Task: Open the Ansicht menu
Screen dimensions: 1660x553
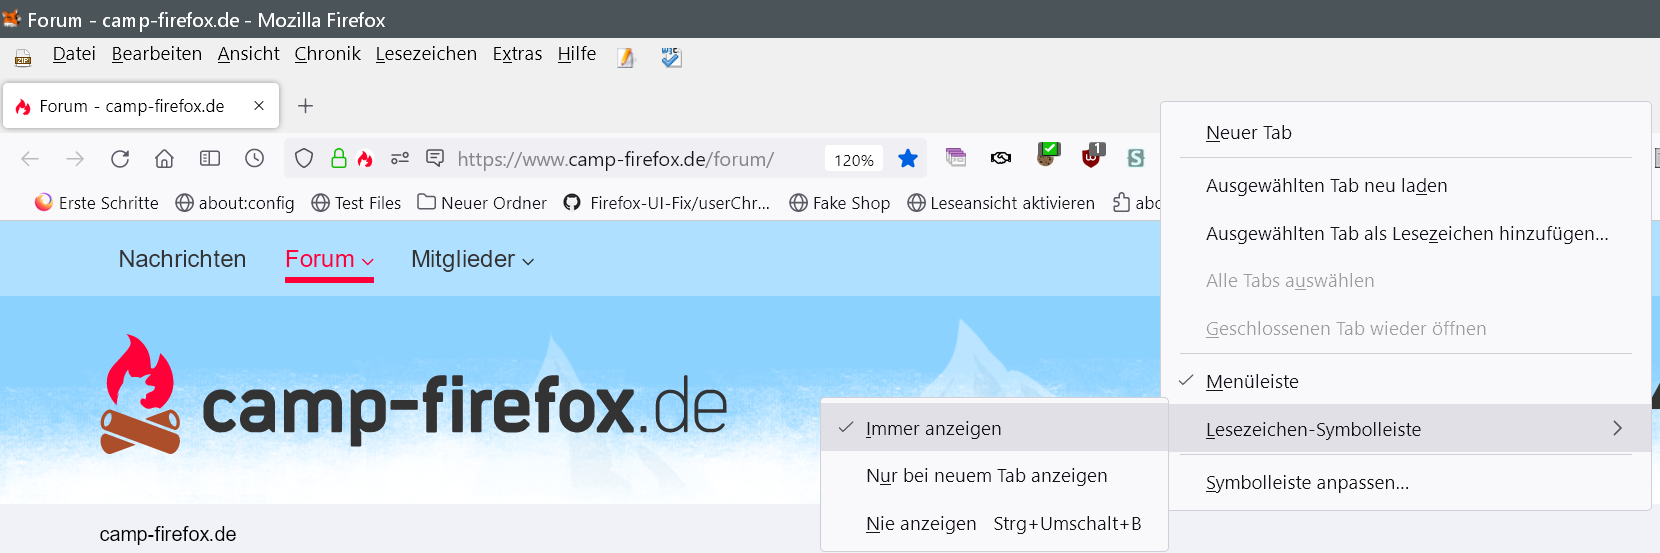Action: click(249, 54)
